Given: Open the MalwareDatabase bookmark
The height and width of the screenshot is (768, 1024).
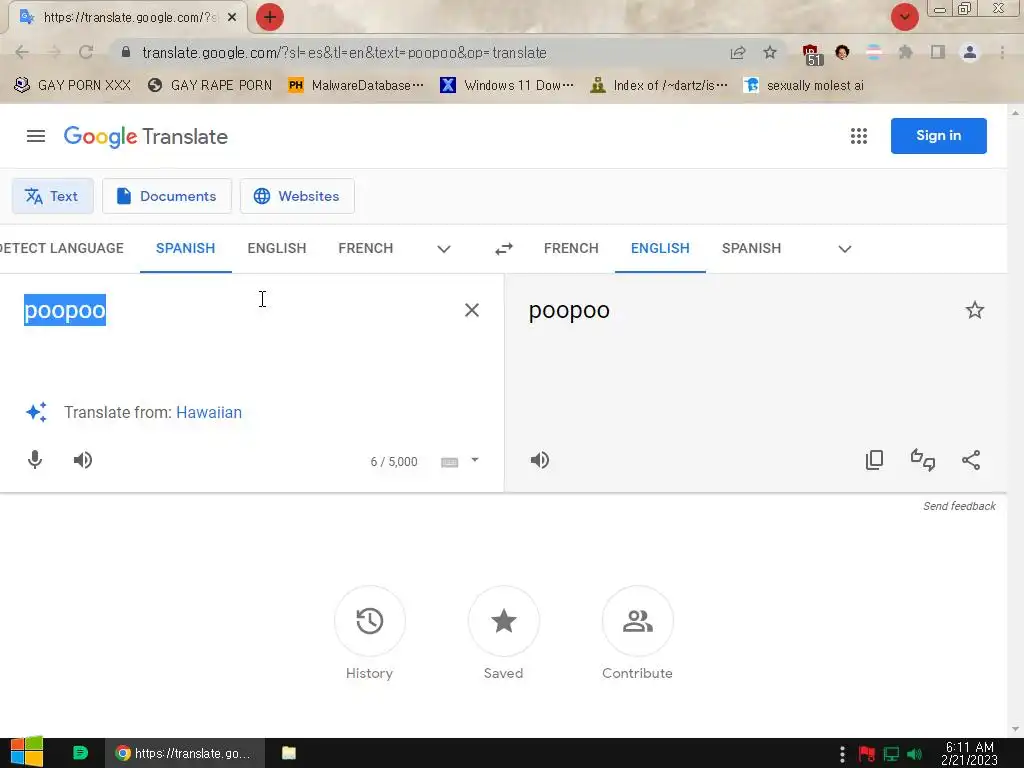Looking at the screenshot, I should click(x=356, y=85).
